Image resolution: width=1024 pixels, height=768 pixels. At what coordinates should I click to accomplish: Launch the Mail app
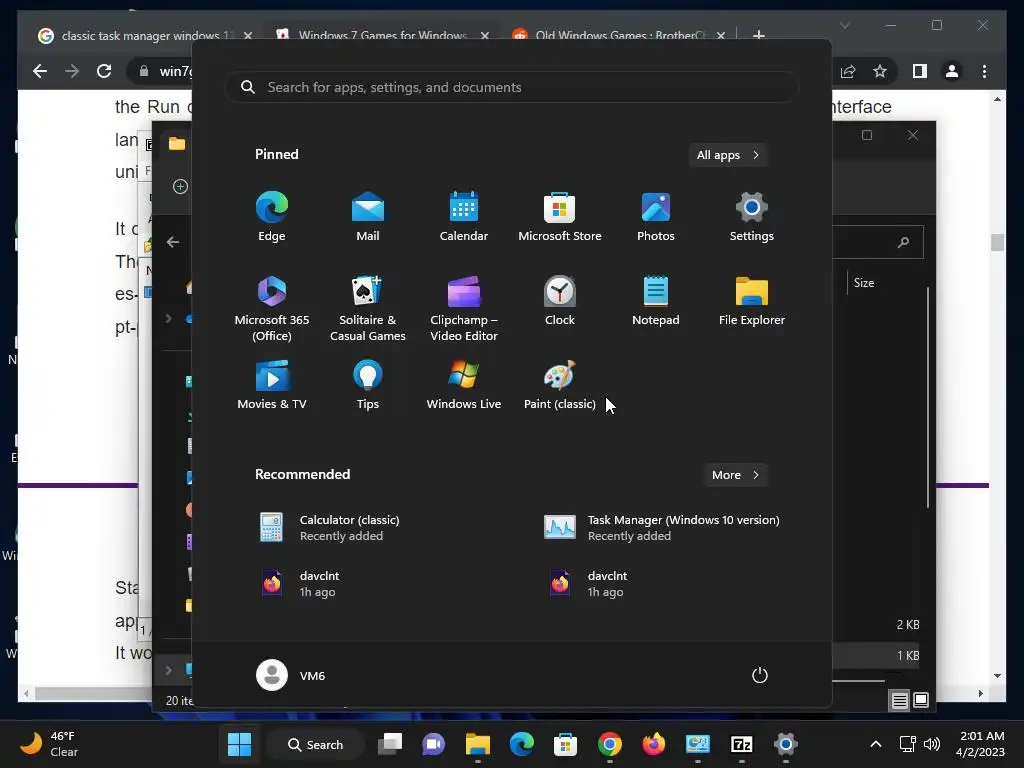368,217
